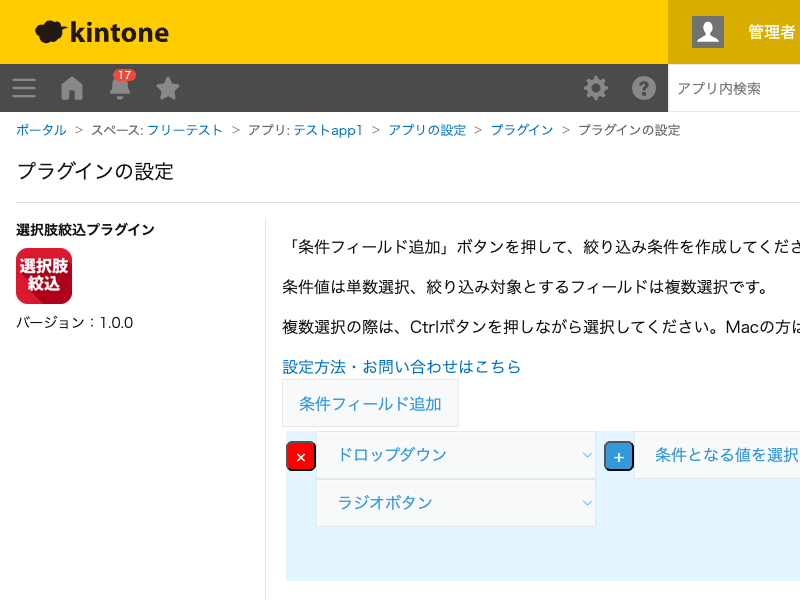
Task: Open the ラジオボタン field selector
Action: pyautogui.click(x=456, y=503)
